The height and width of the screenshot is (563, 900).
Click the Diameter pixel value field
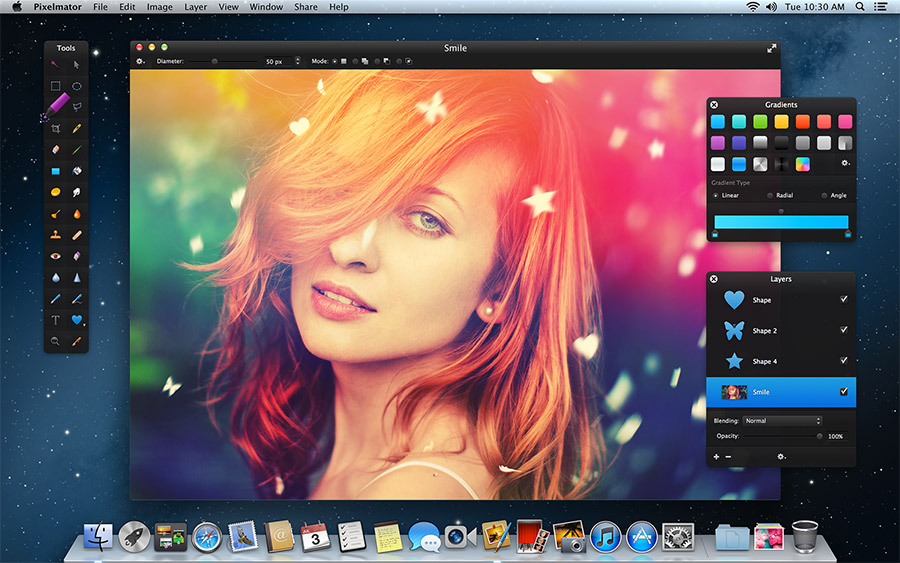pos(273,62)
